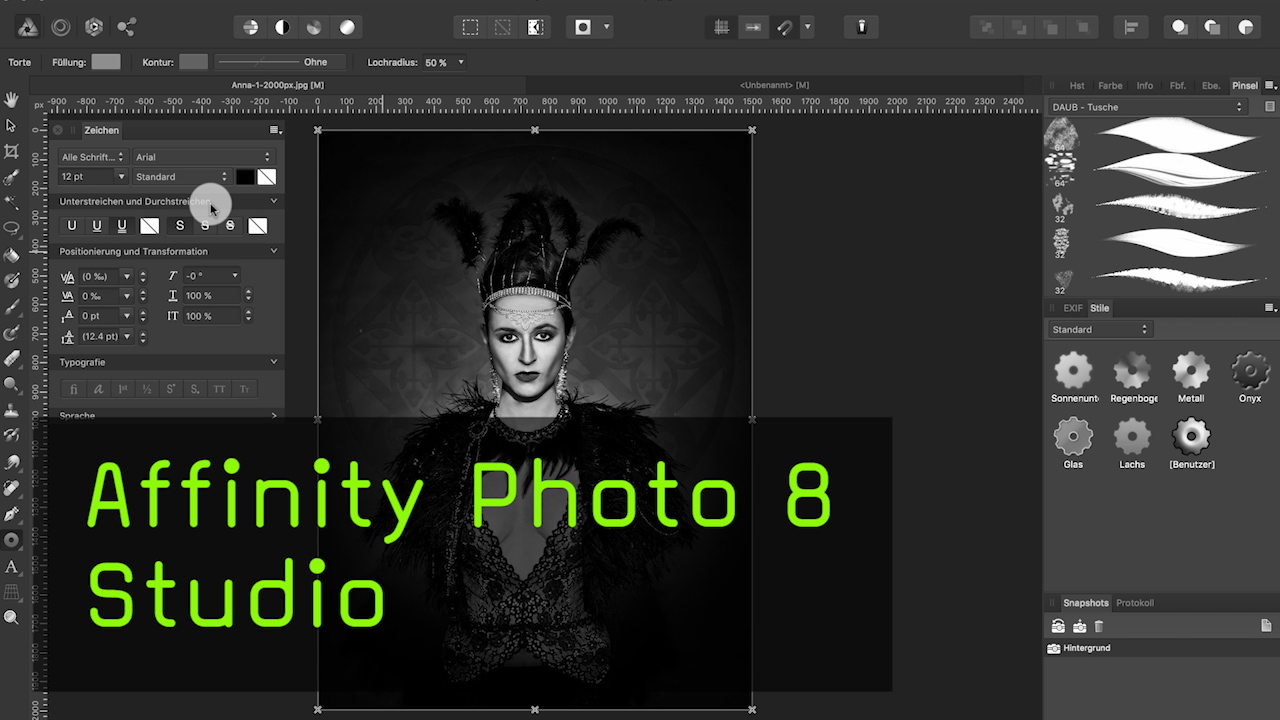Open the Füllung fill color swatch
Viewport: 1280px width, 720px height.
[x=105, y=61]
